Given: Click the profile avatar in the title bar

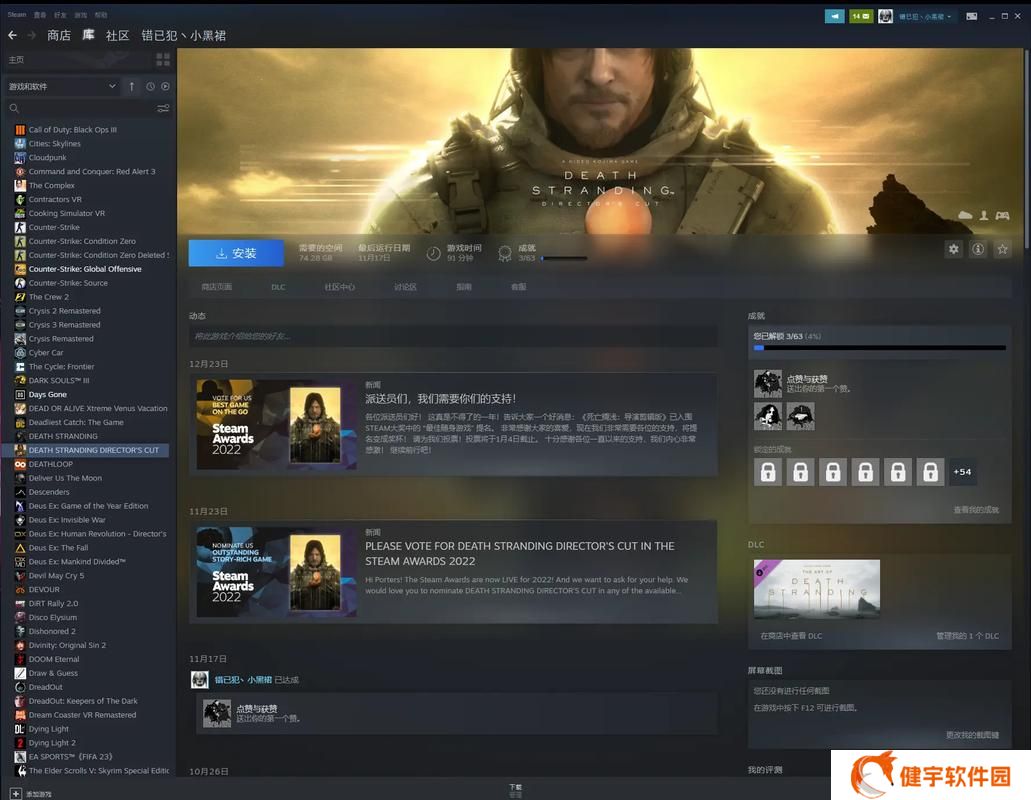Looking at the screenshot, I should point(885,16).
